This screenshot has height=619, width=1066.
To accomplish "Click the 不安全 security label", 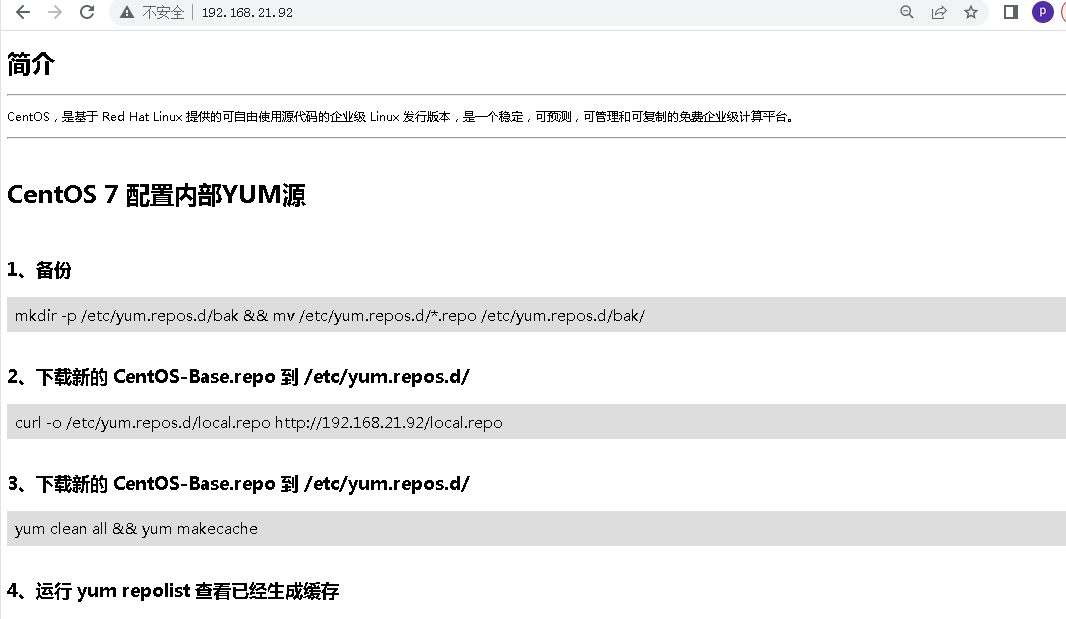I will [163, 12].
